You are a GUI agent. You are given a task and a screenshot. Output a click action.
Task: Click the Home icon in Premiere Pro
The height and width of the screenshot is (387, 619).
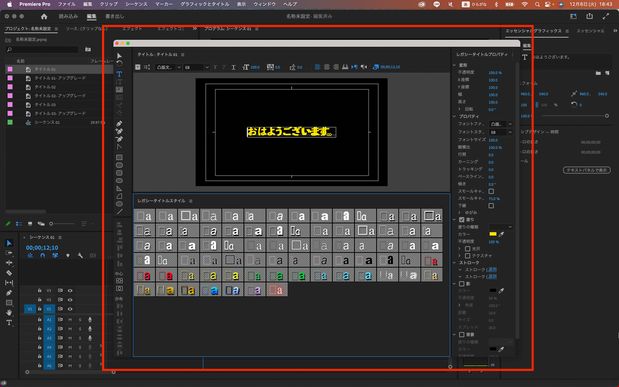point(44,17)
